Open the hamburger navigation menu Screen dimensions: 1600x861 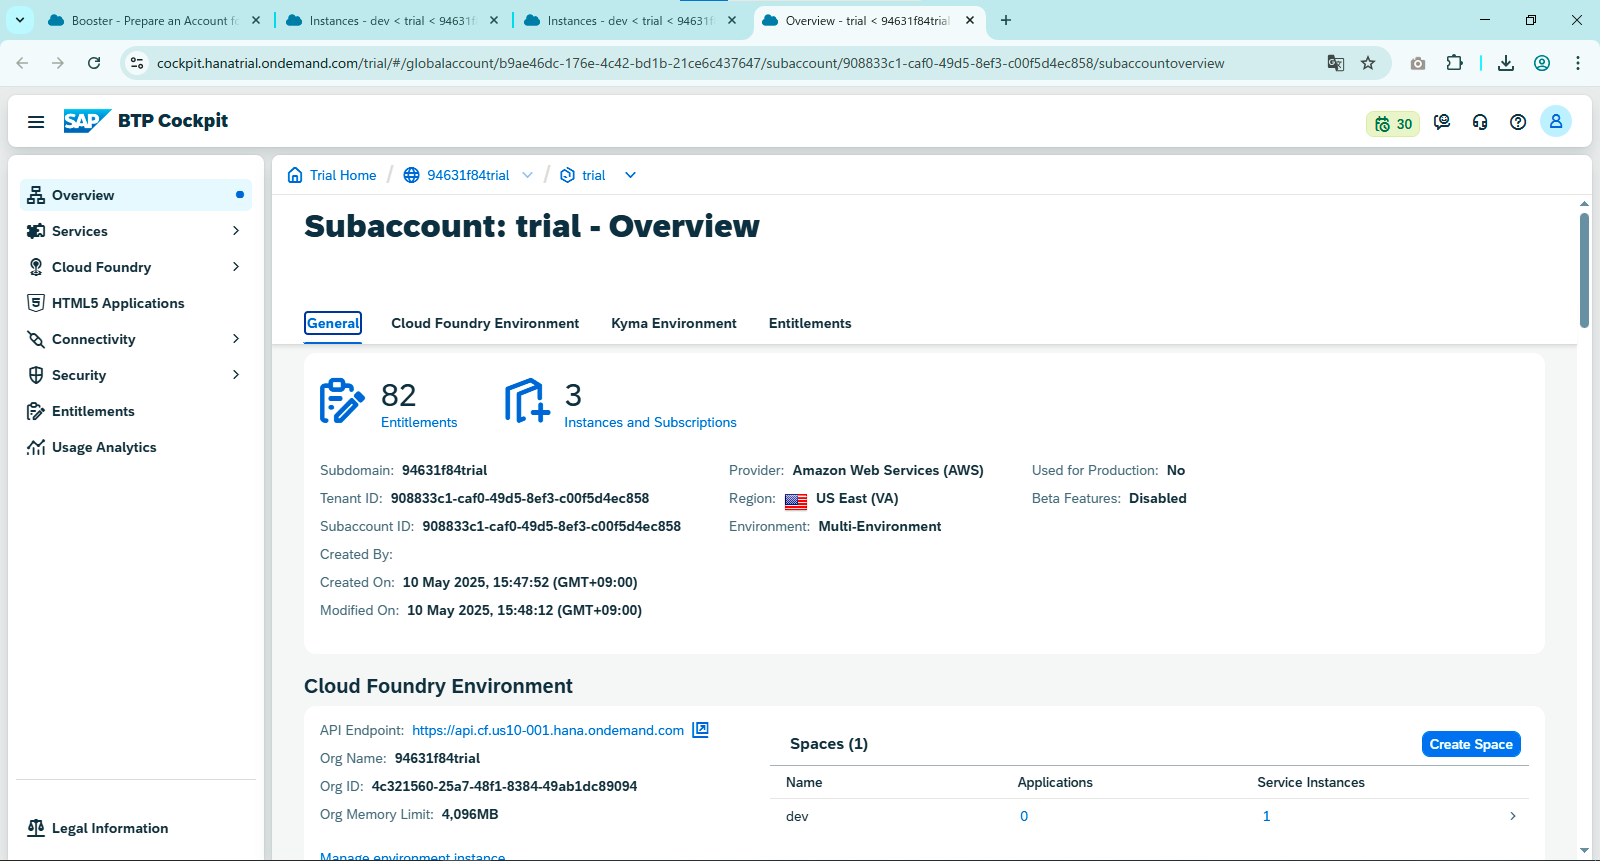(x=36, y=122)
